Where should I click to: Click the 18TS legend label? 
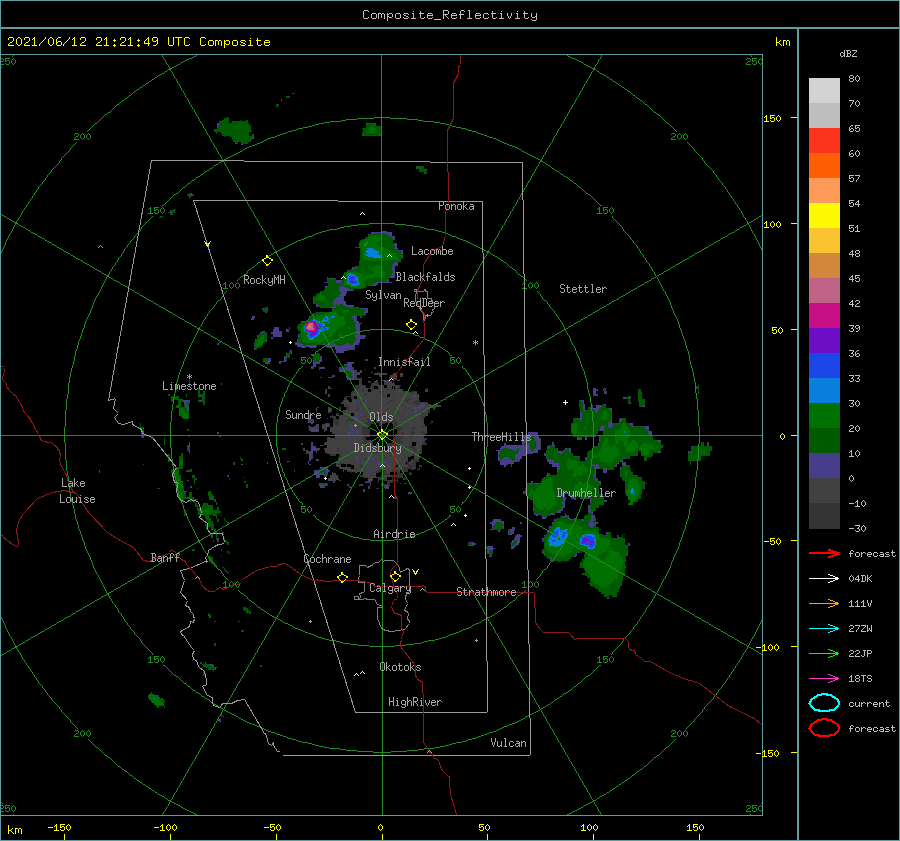[860, 679]
